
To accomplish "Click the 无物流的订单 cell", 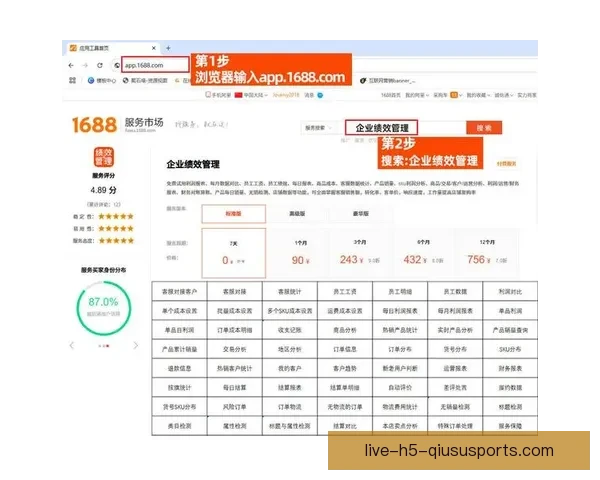I will pyautogui.click(x=345, y=407).
